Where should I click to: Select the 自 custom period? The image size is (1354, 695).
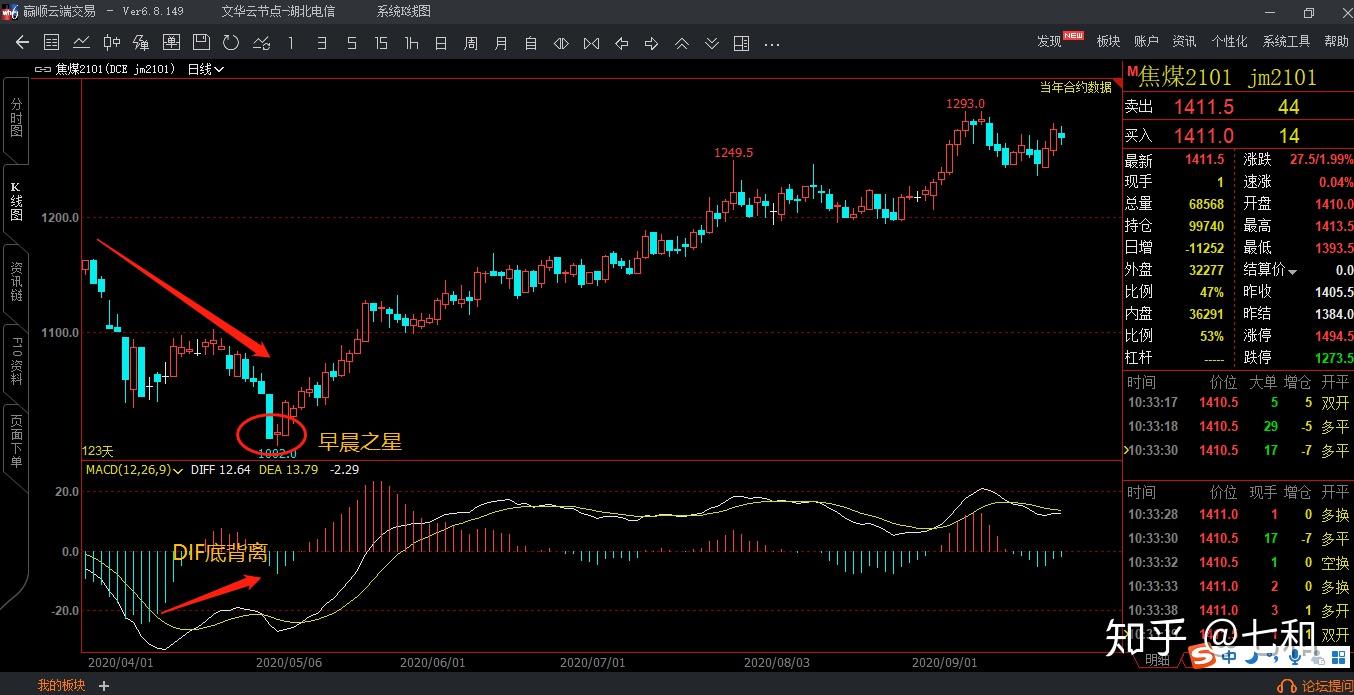(531, 43)
